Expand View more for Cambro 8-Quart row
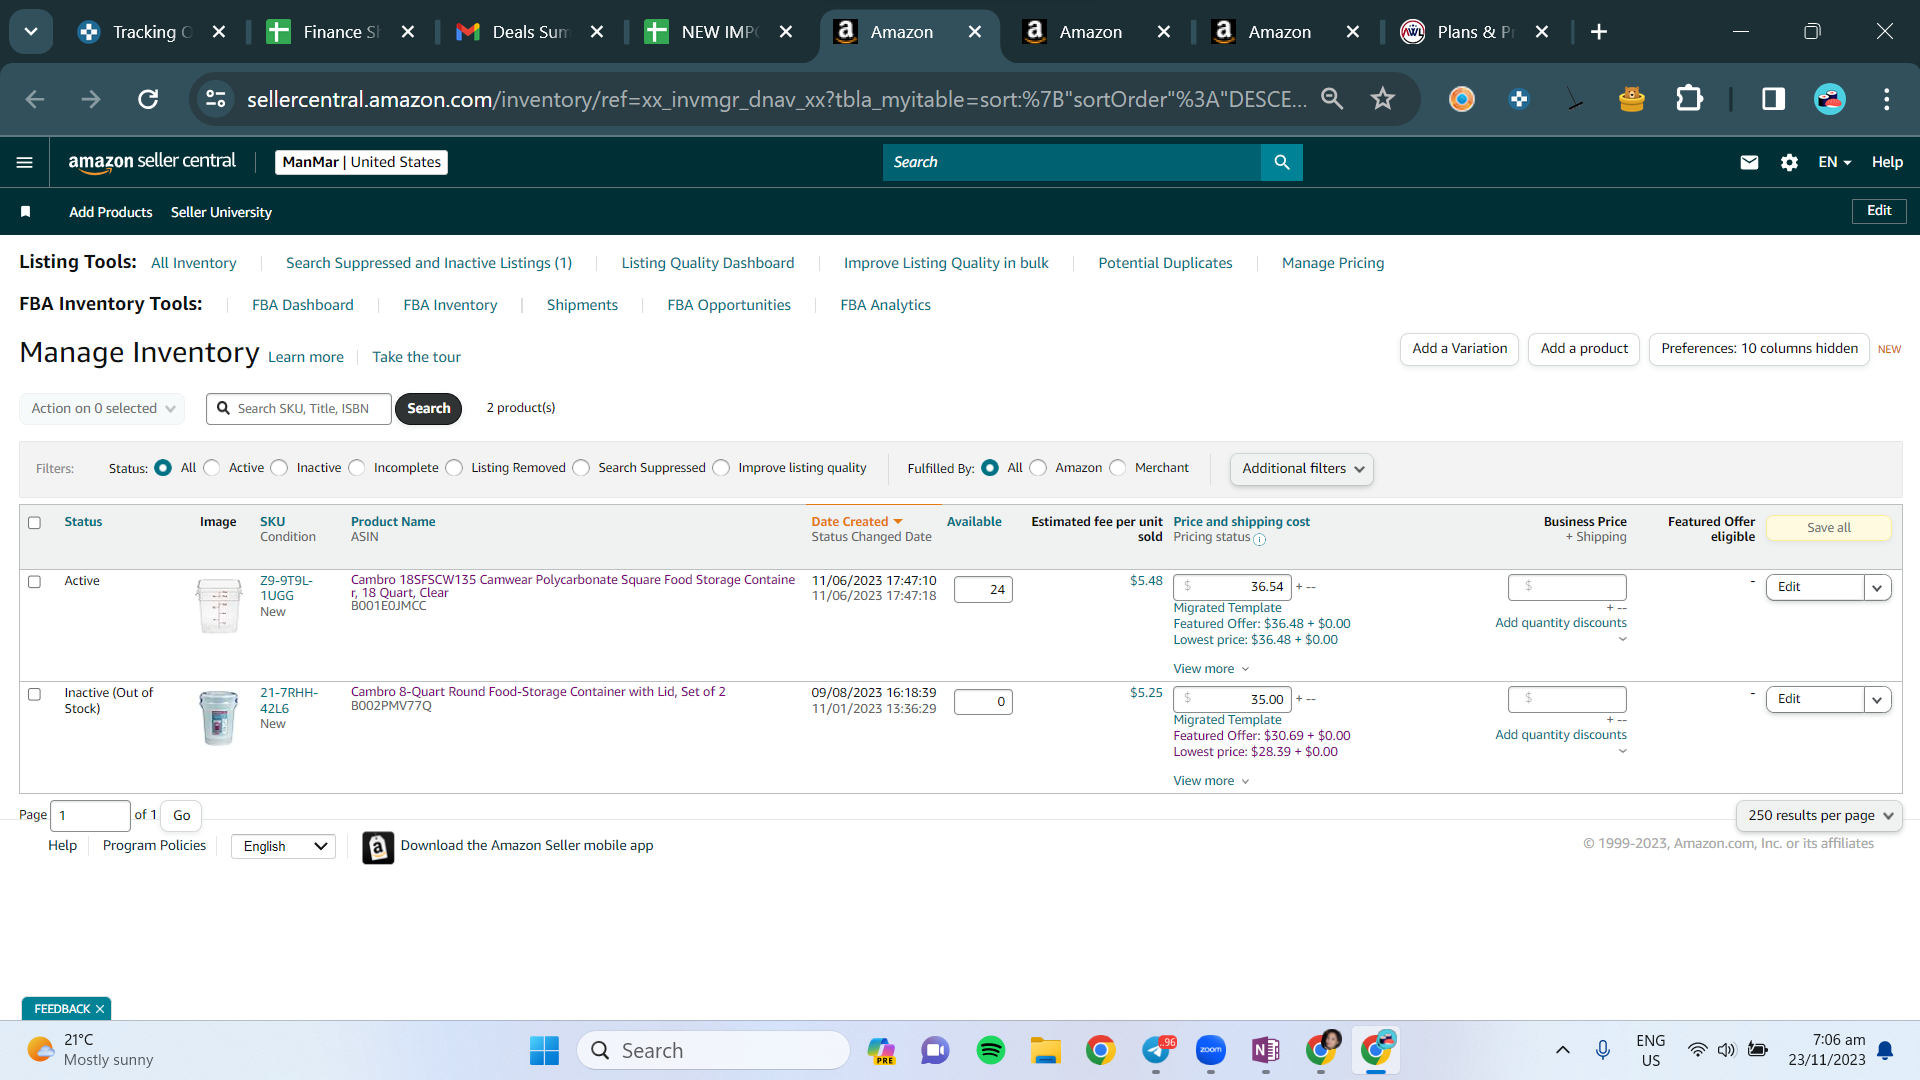This screenshot has height=1080, width=1920. (1211, 781)
